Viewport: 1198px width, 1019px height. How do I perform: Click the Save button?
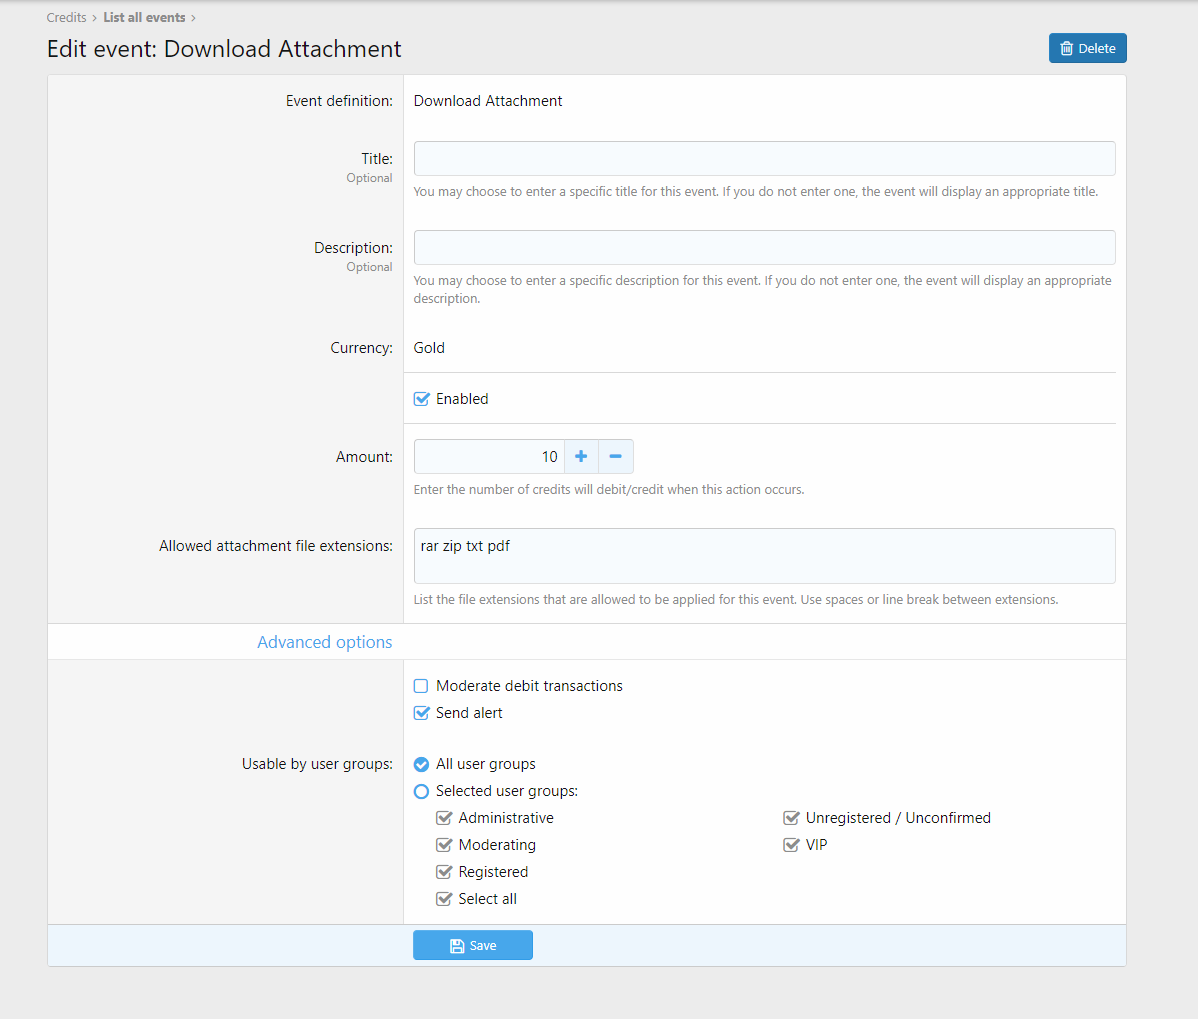[x=472, y=945]
